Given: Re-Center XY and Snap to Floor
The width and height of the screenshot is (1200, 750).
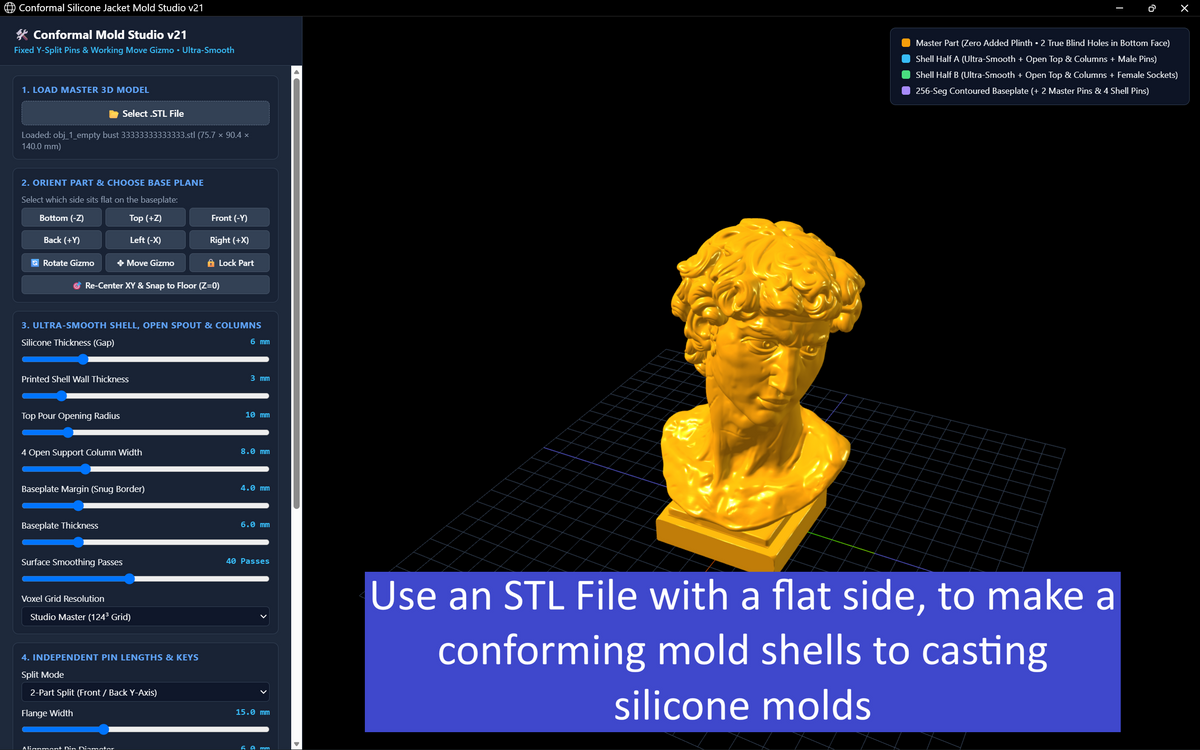Looking at the screenshot, I should click(145, 285).
